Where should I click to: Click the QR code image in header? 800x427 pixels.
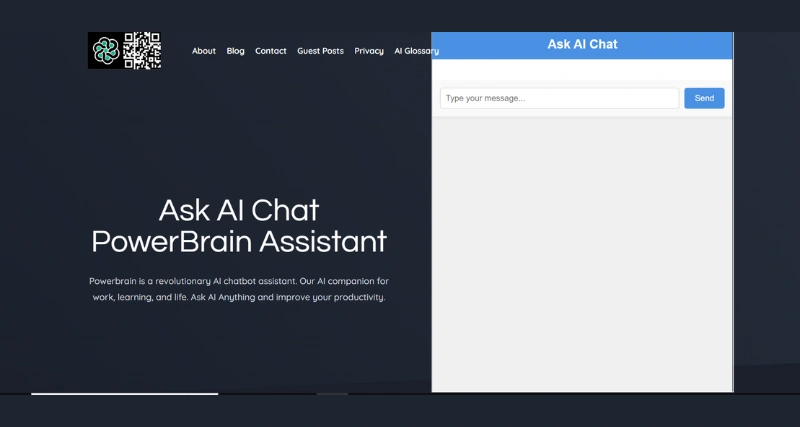[143, 51]
